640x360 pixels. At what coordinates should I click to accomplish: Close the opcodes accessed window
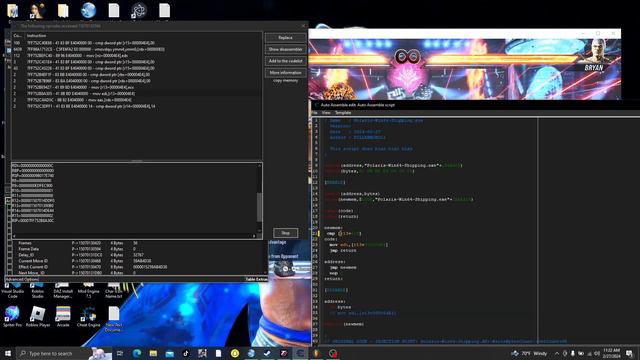coord(303,26)
